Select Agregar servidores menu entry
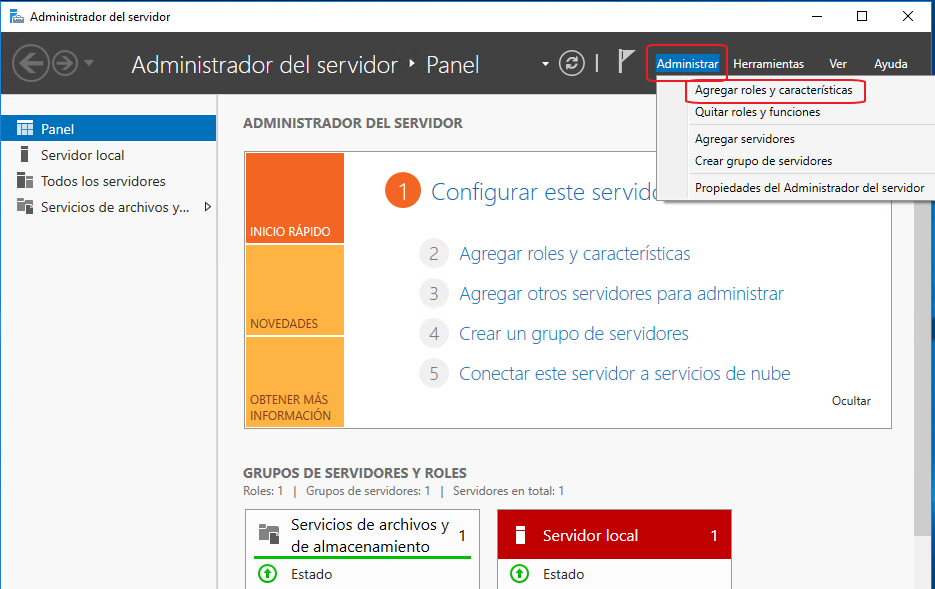Screen dimensions: 935x589 pyautogui.click(x=744, y=139)
